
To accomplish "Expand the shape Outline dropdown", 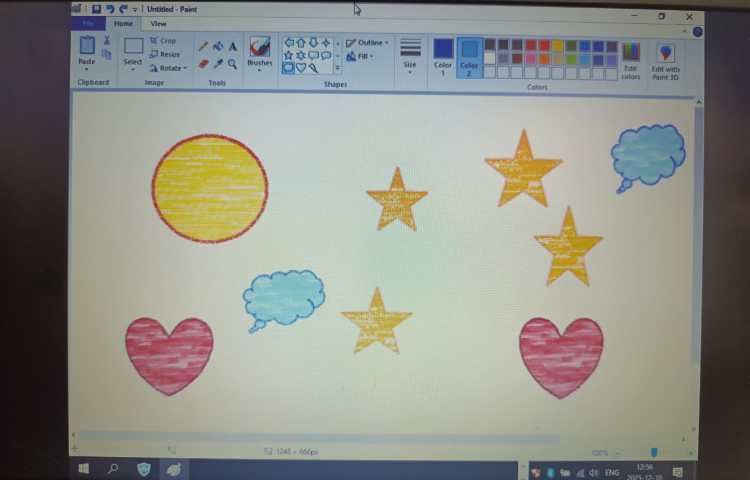I will click(367, 43).
